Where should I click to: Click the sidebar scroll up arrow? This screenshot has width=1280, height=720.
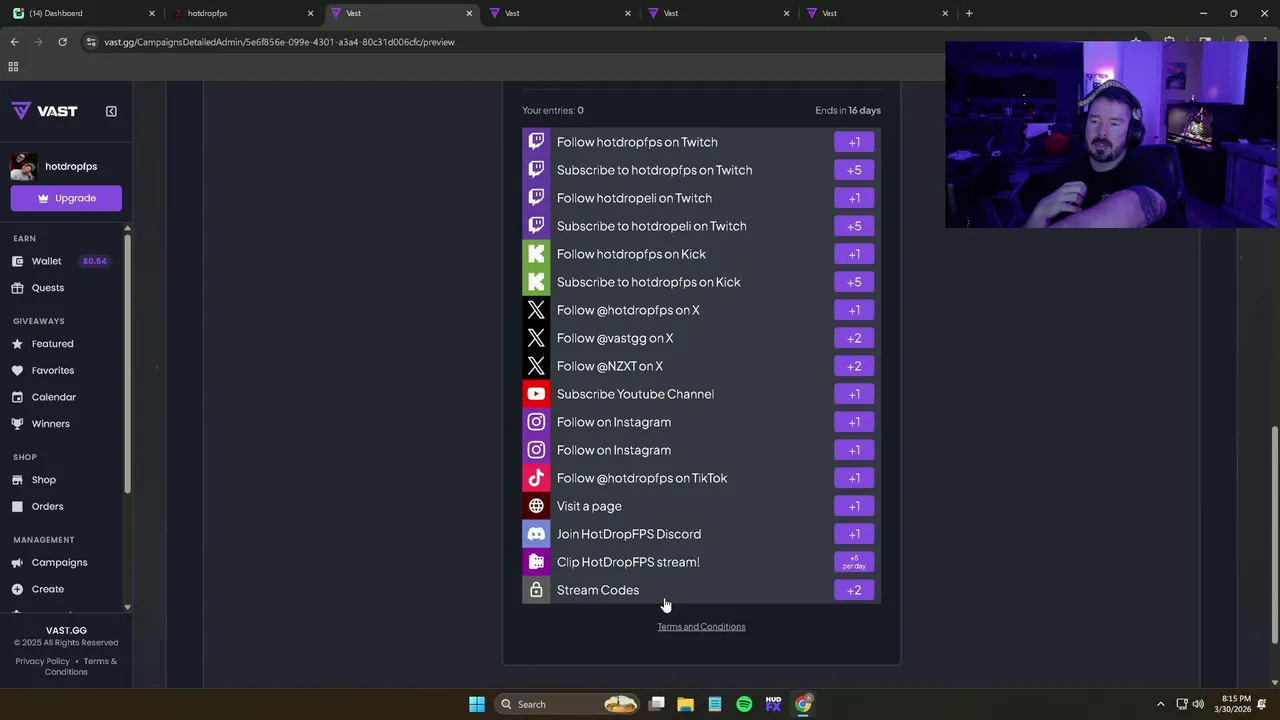127,229
